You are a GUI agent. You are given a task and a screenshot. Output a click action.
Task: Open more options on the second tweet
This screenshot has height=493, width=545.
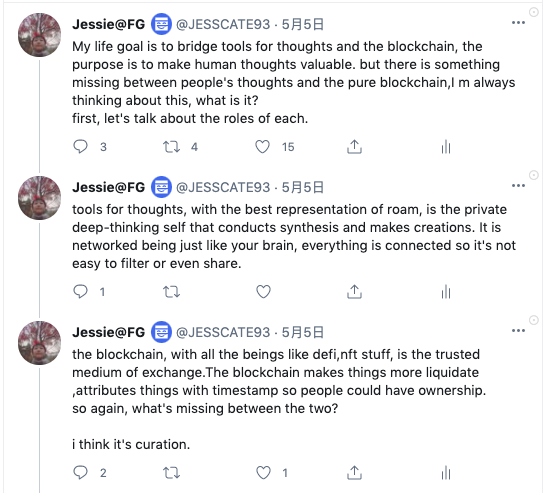point(518,186)
